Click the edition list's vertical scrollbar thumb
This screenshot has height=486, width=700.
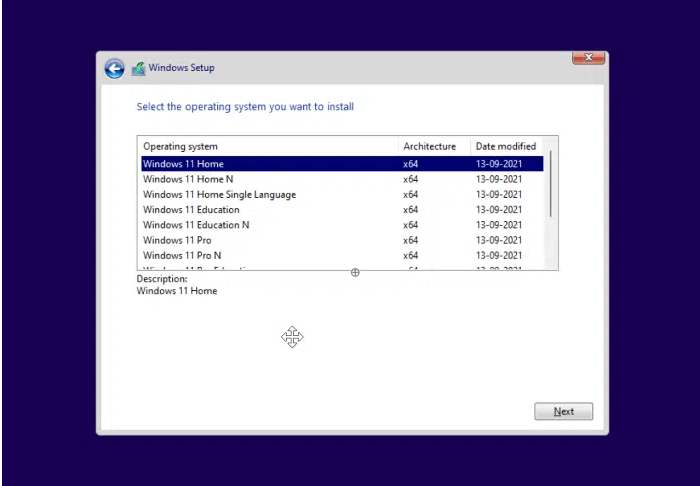[550, 184]
